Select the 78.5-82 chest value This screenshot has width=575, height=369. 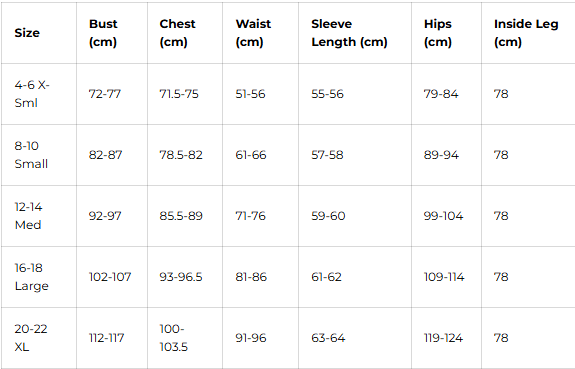[x=181, y=155]
